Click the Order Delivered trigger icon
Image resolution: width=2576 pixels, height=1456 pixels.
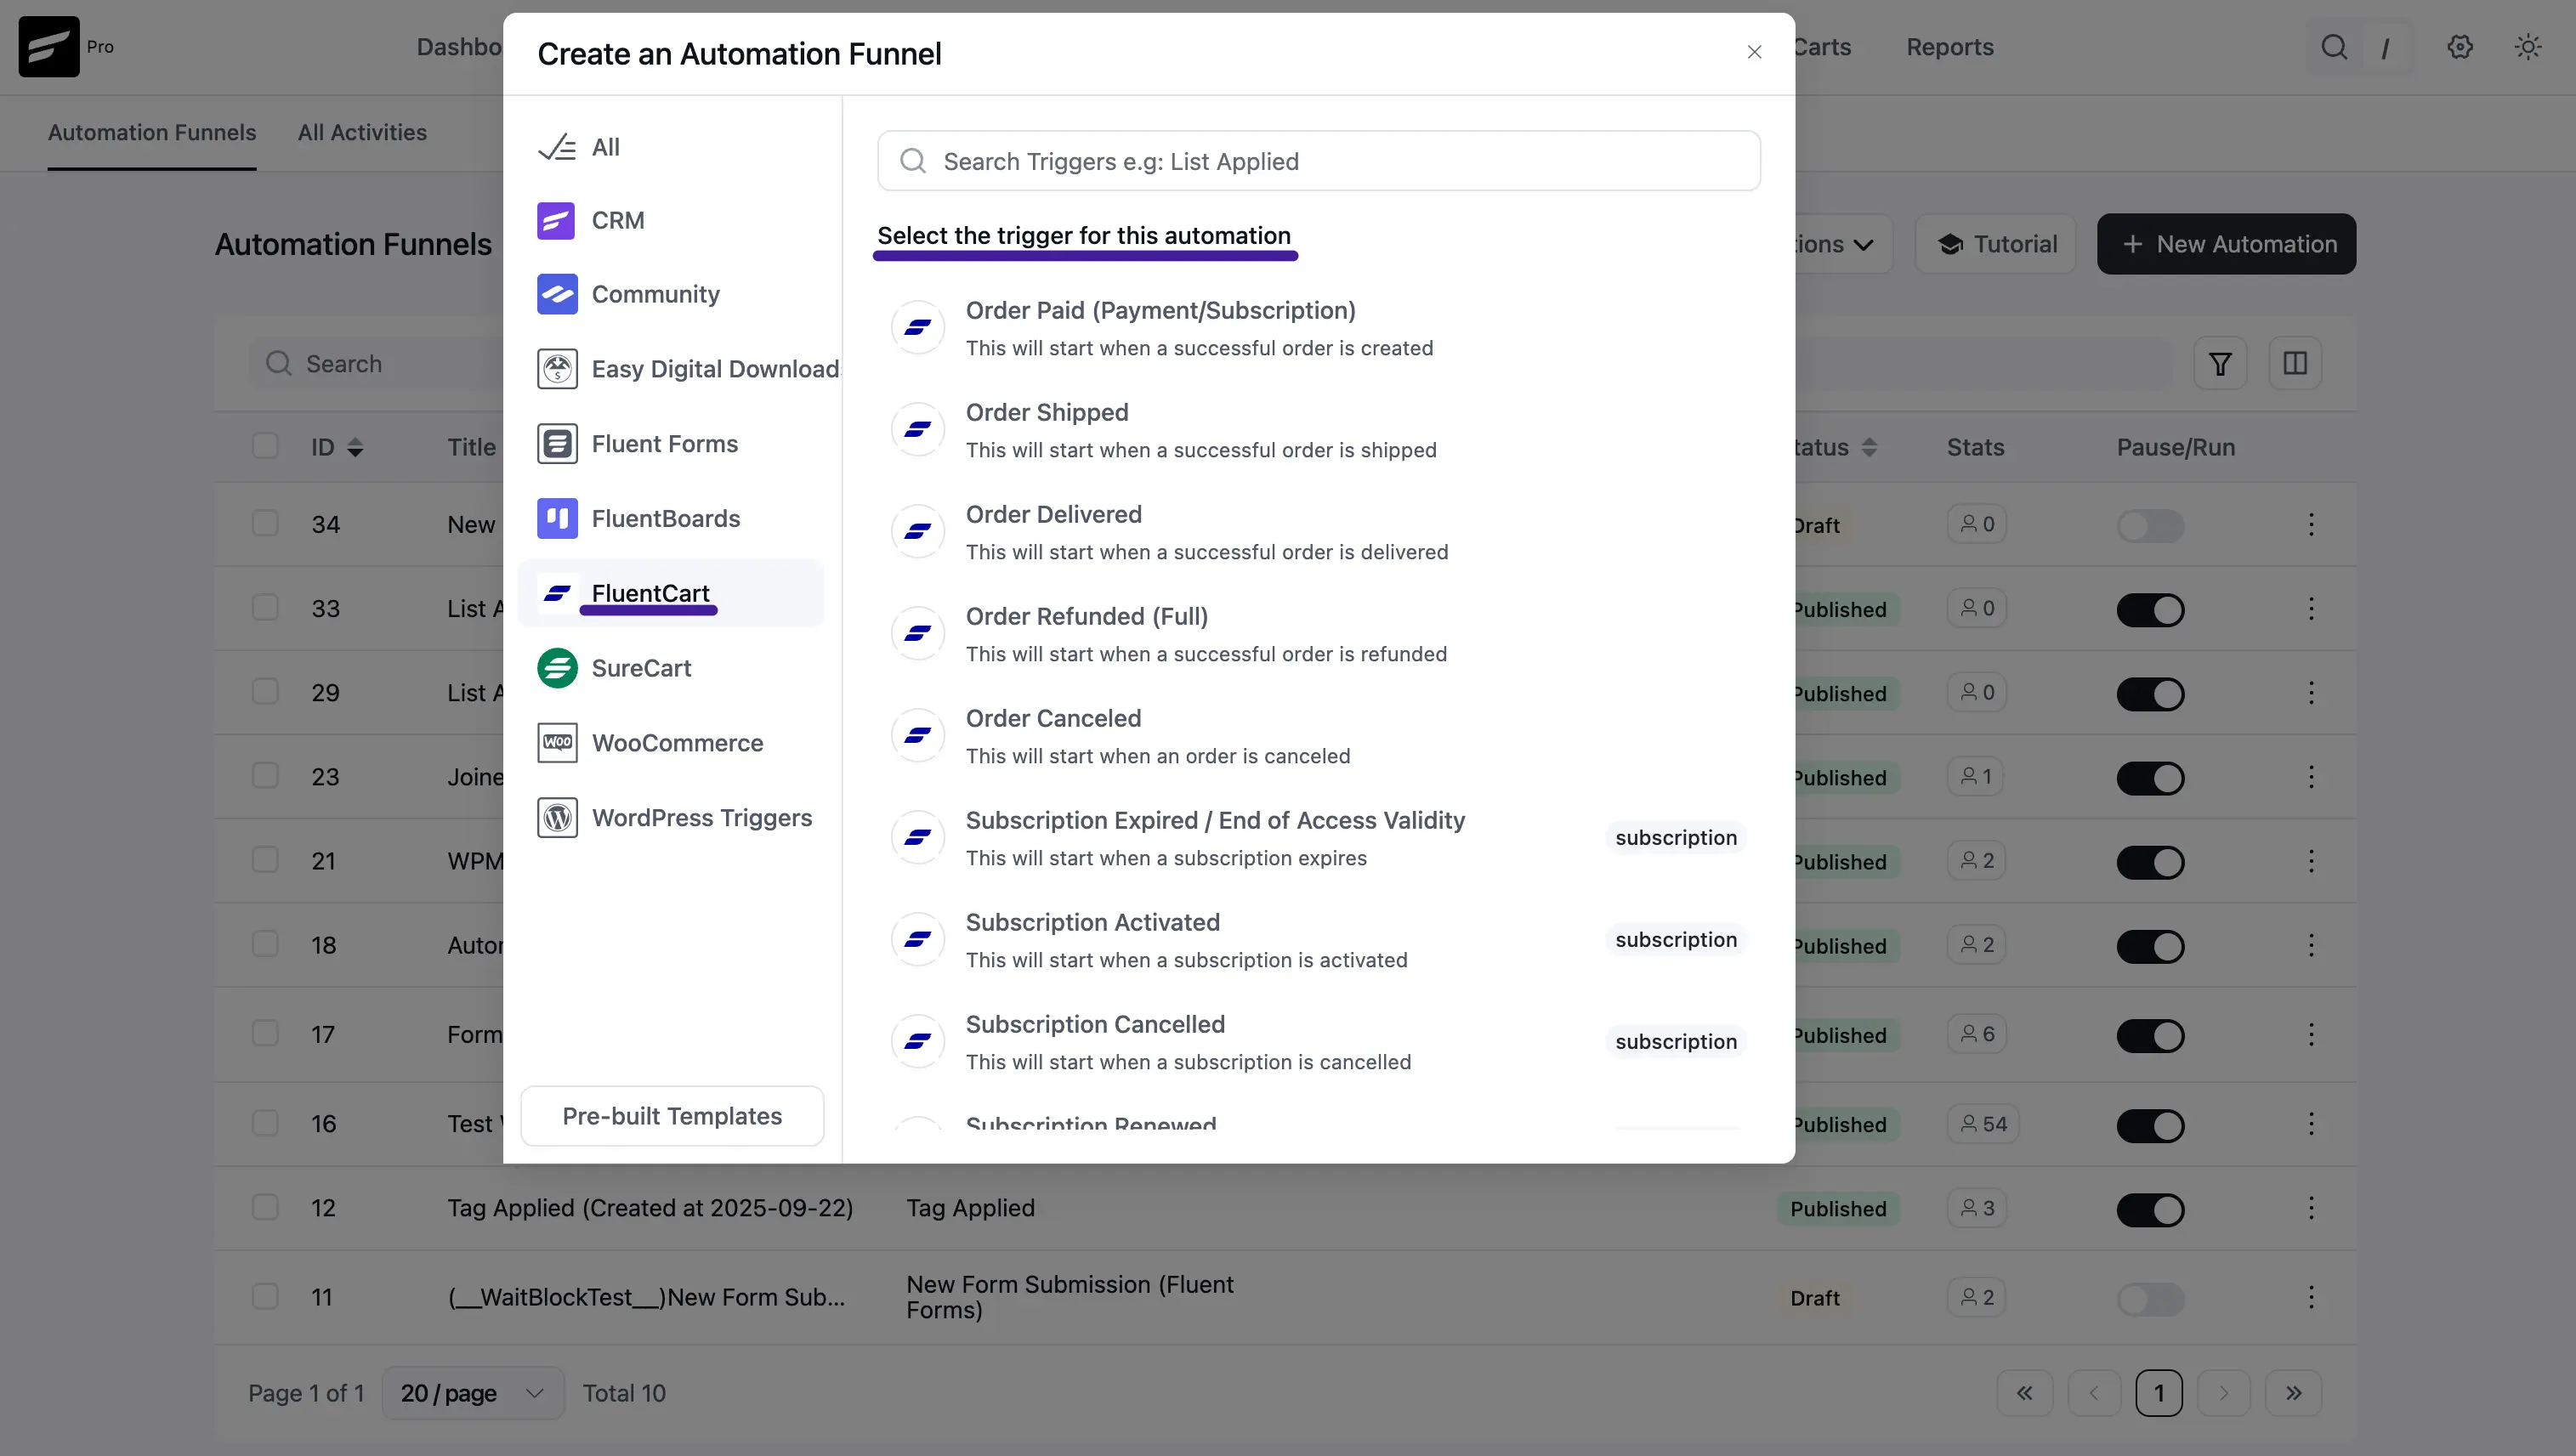[918, 531]
